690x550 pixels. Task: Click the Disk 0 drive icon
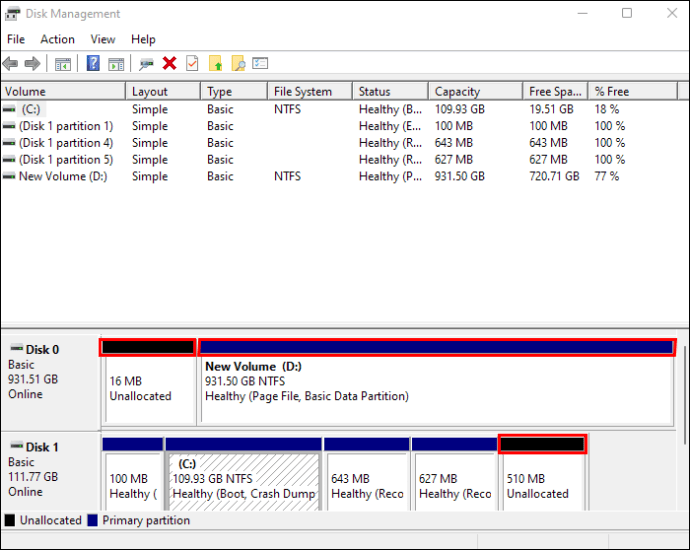pos(17,348)
